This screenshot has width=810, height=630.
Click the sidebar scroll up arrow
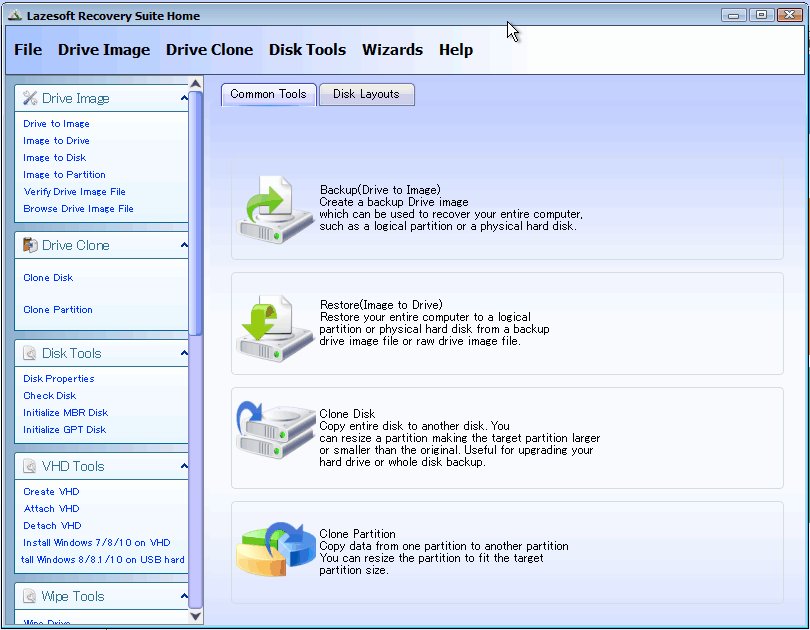click(x=195, y=84)
